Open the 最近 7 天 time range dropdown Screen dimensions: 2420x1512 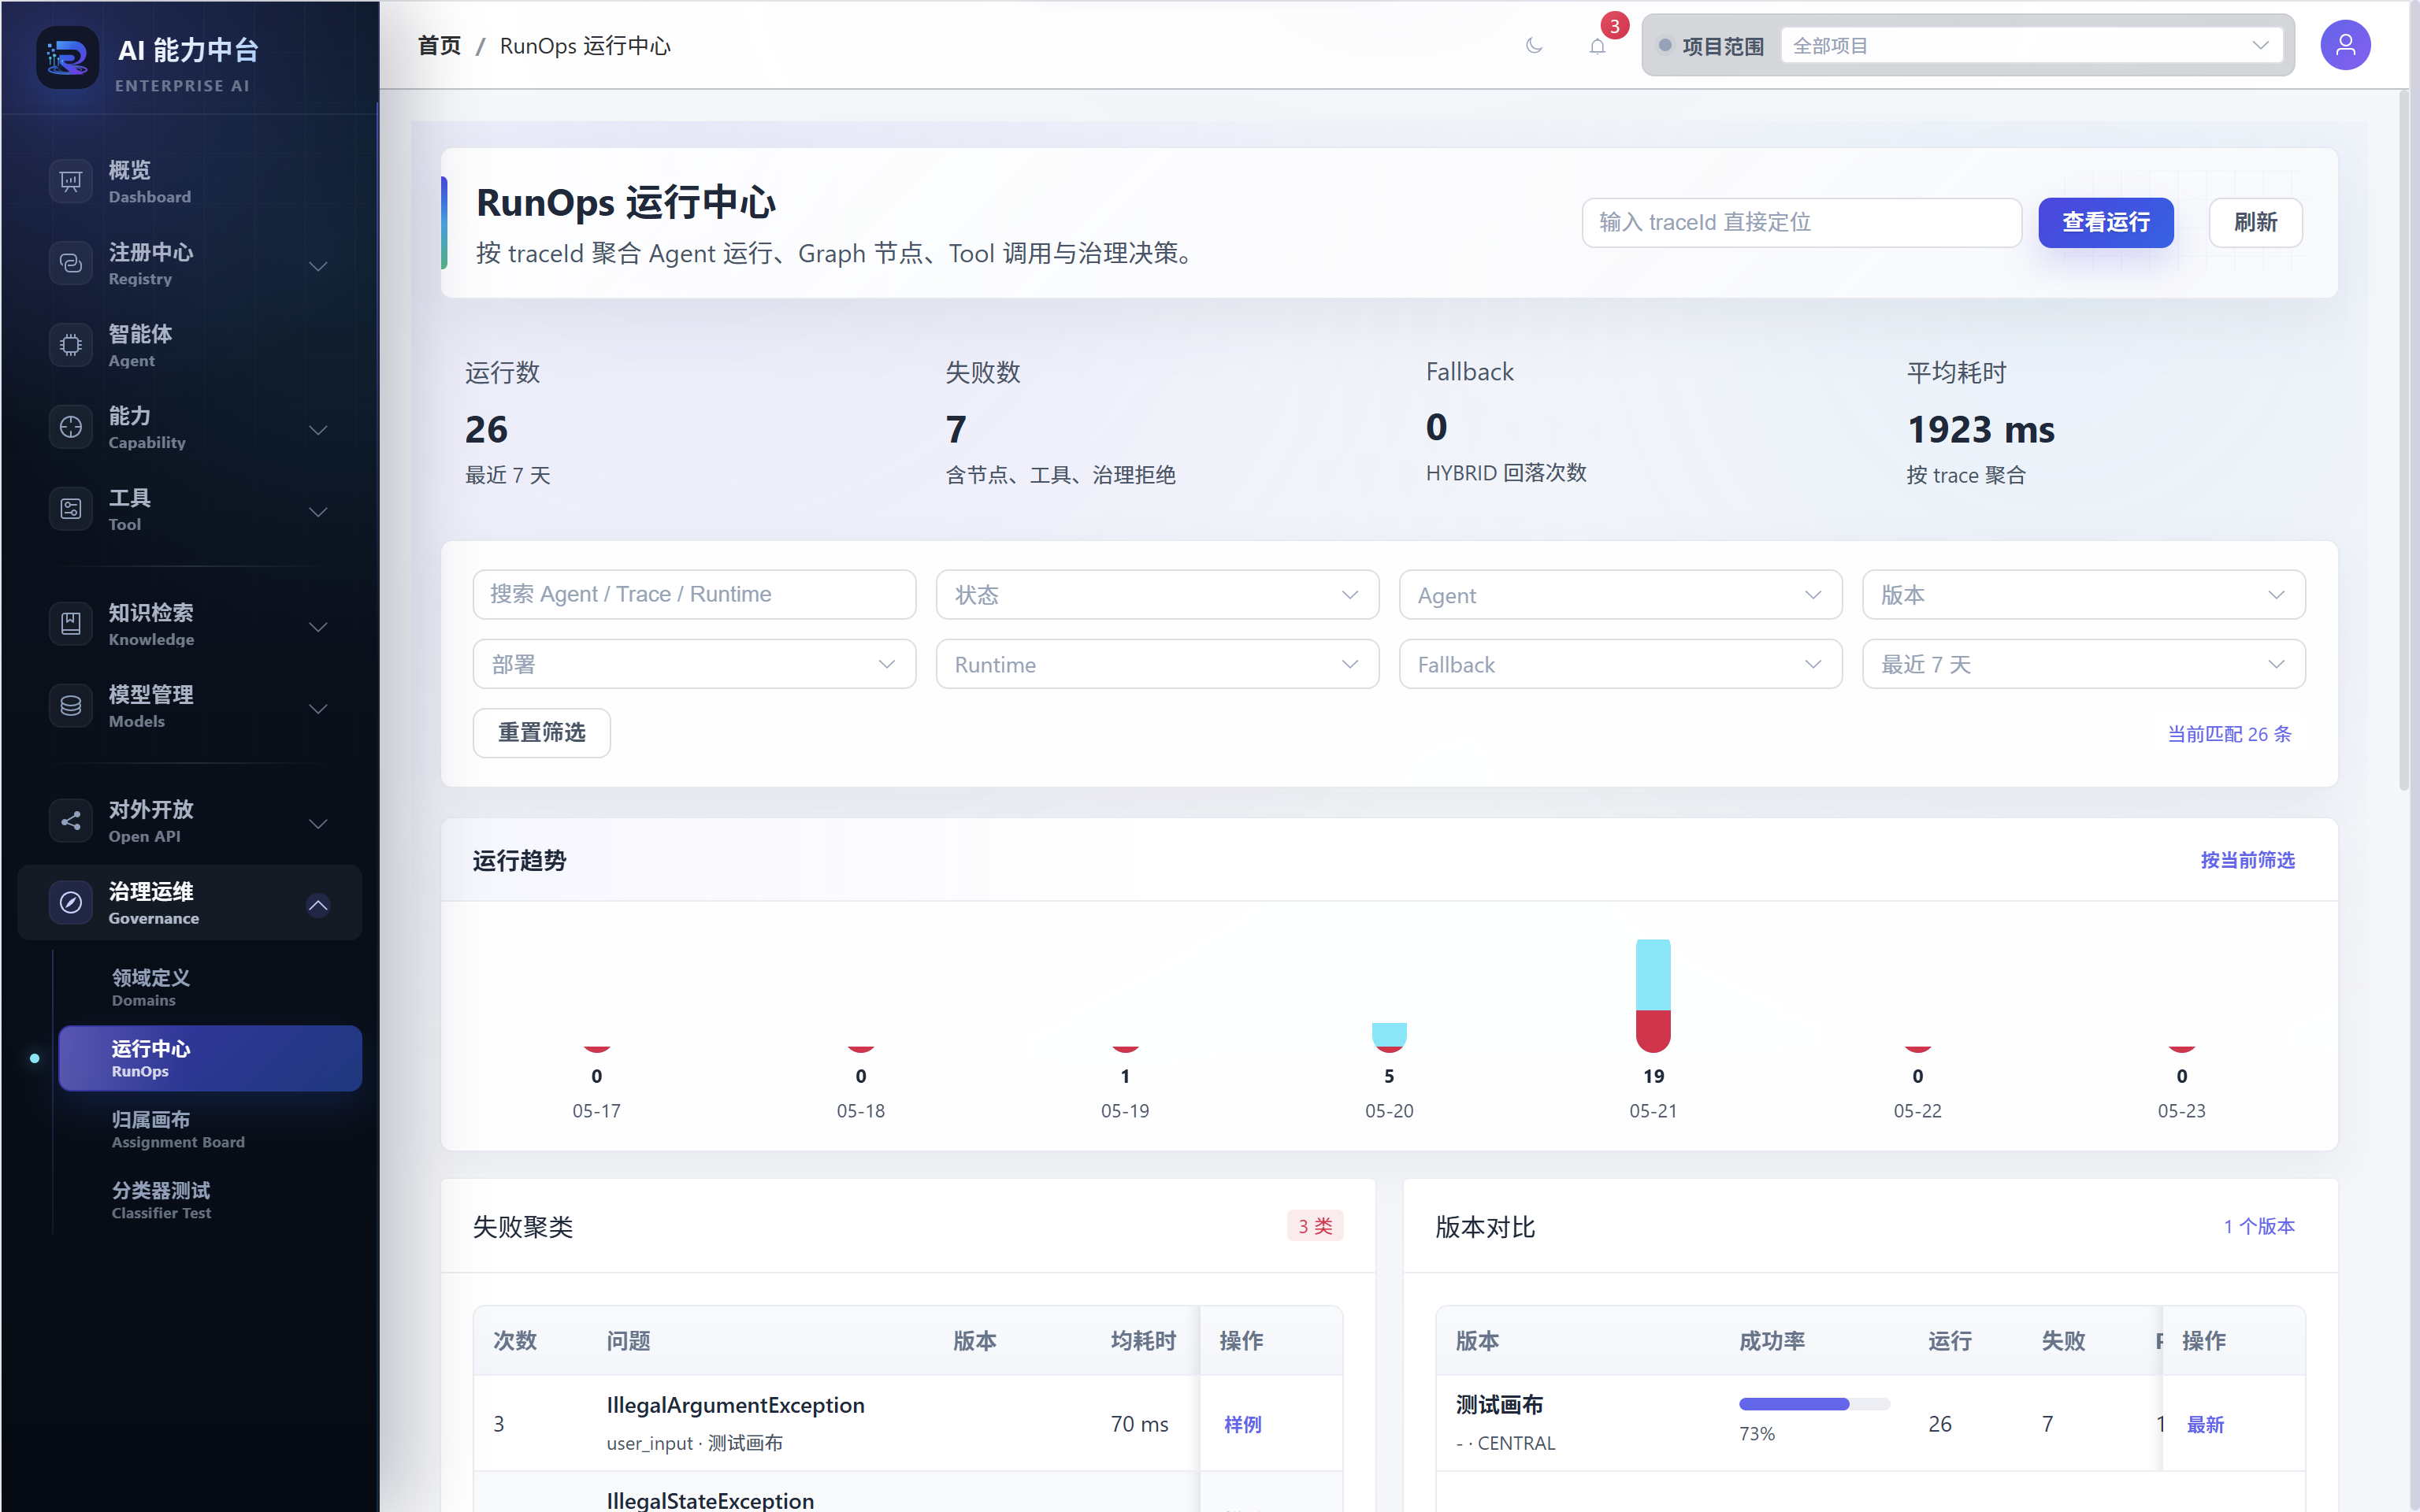tap(2083, 664)
